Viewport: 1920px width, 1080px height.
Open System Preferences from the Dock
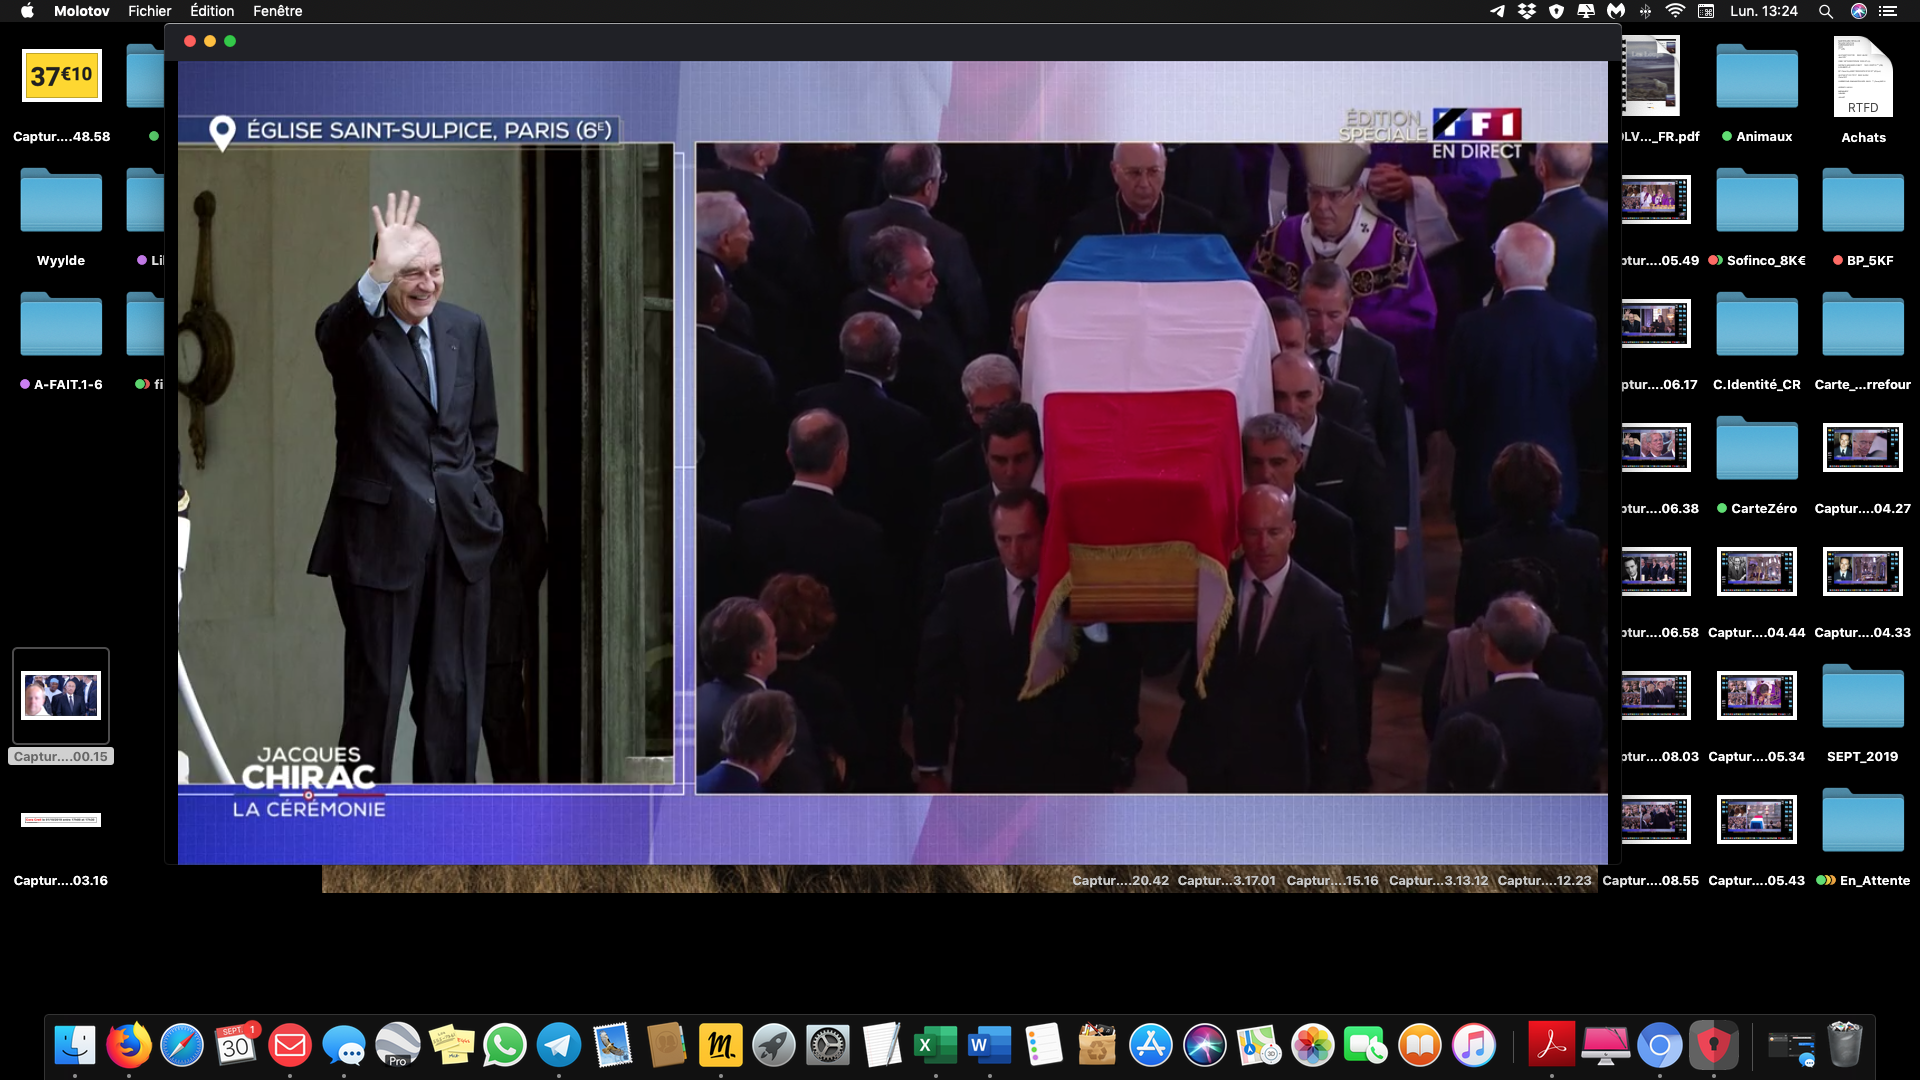828,1046
